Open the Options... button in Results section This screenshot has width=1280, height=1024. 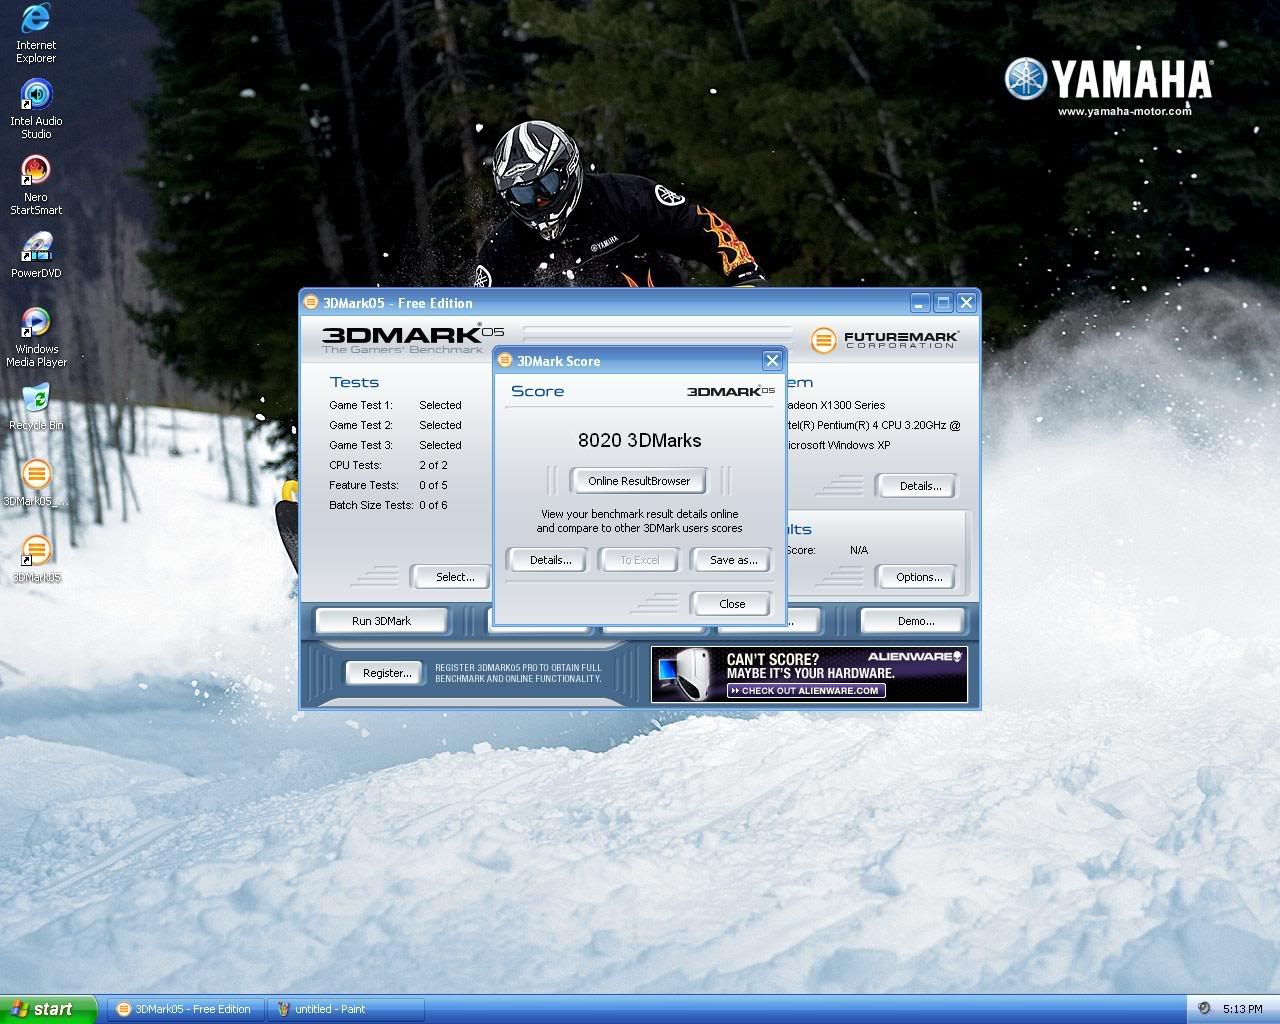click(x=919, y=577)
